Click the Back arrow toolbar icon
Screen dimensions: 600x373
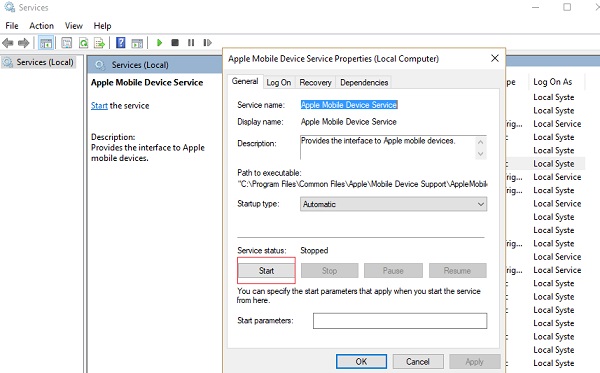8,43
